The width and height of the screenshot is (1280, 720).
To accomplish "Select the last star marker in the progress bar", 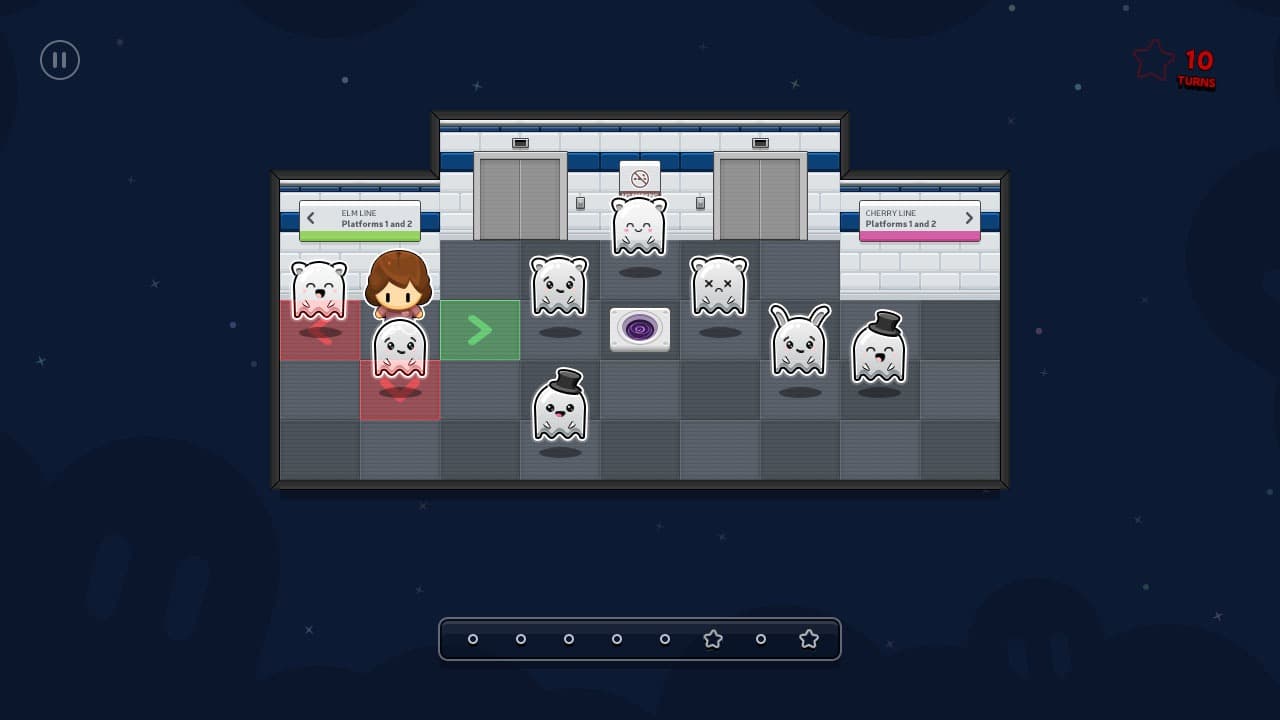I will pyautogui.click(x=809, y=638).
